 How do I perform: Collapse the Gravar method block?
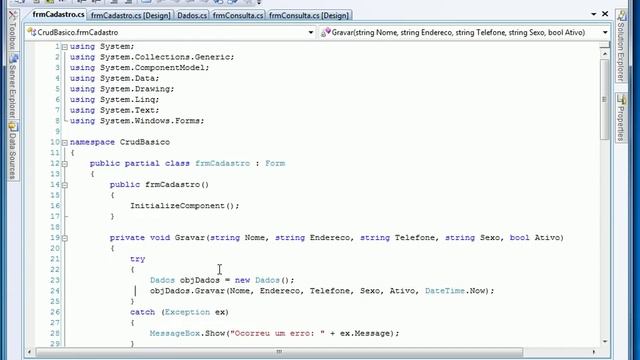(64, 238)
